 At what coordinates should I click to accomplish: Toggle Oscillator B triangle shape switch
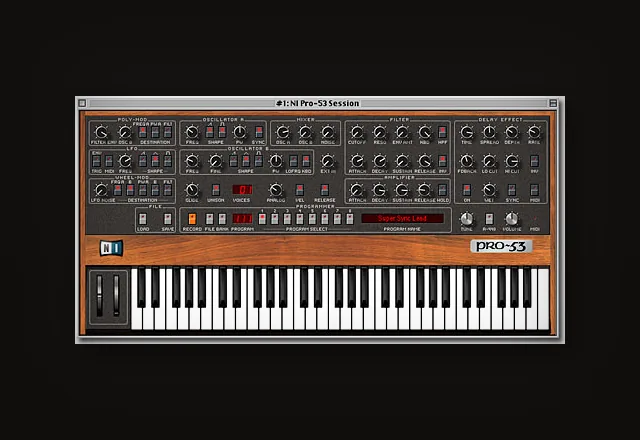(x=246, y=161)
